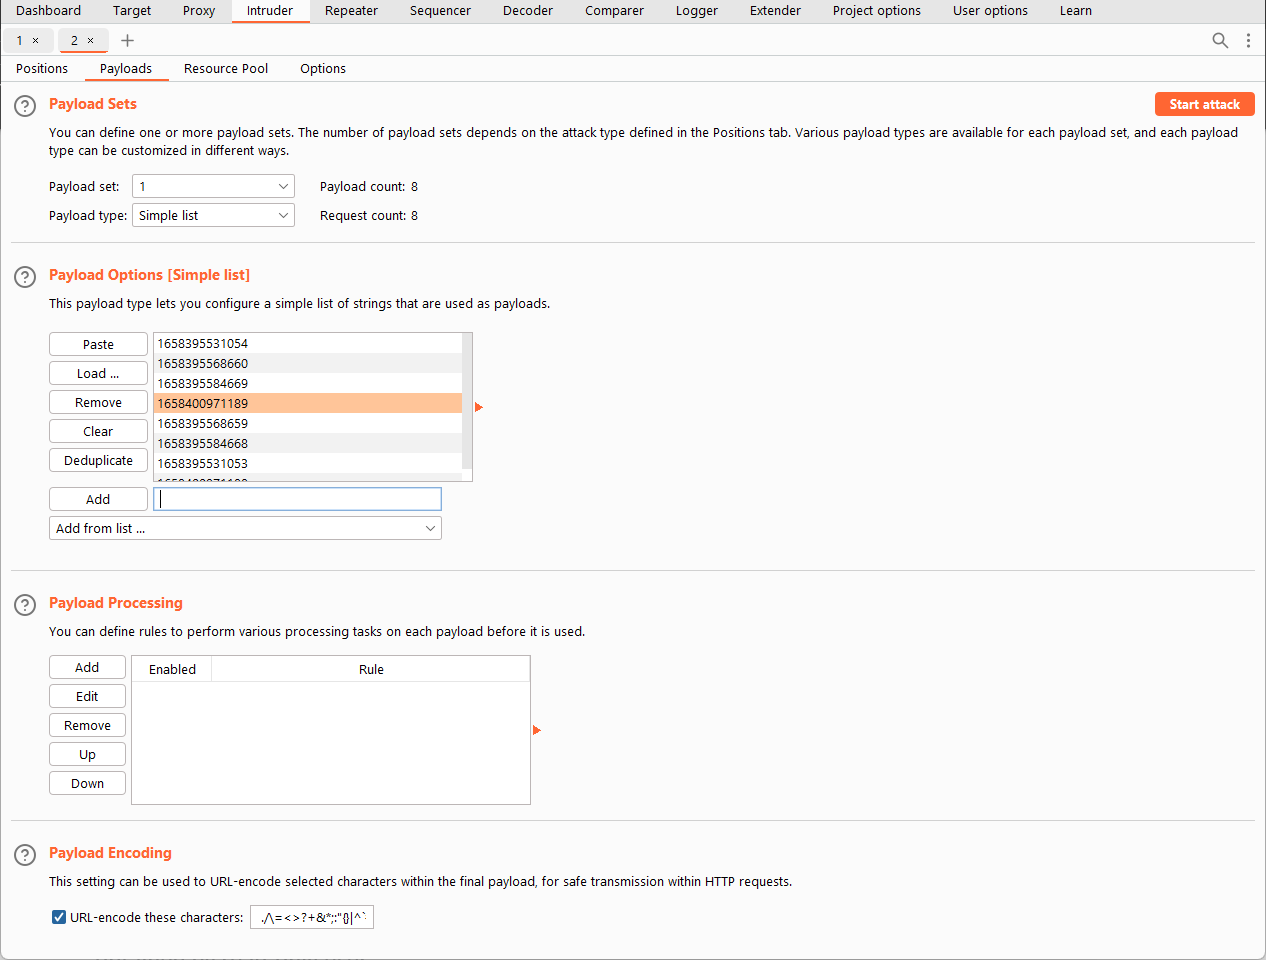Screen dimensions: 1266x960
Task: Click the orange arrow beside payload list
Action: tap(479, 407)
